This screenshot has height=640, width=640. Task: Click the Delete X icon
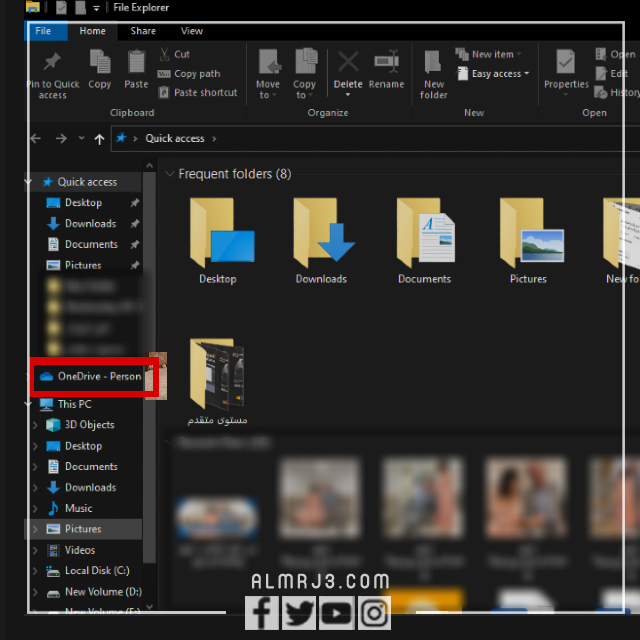click(x=348, y=62)
